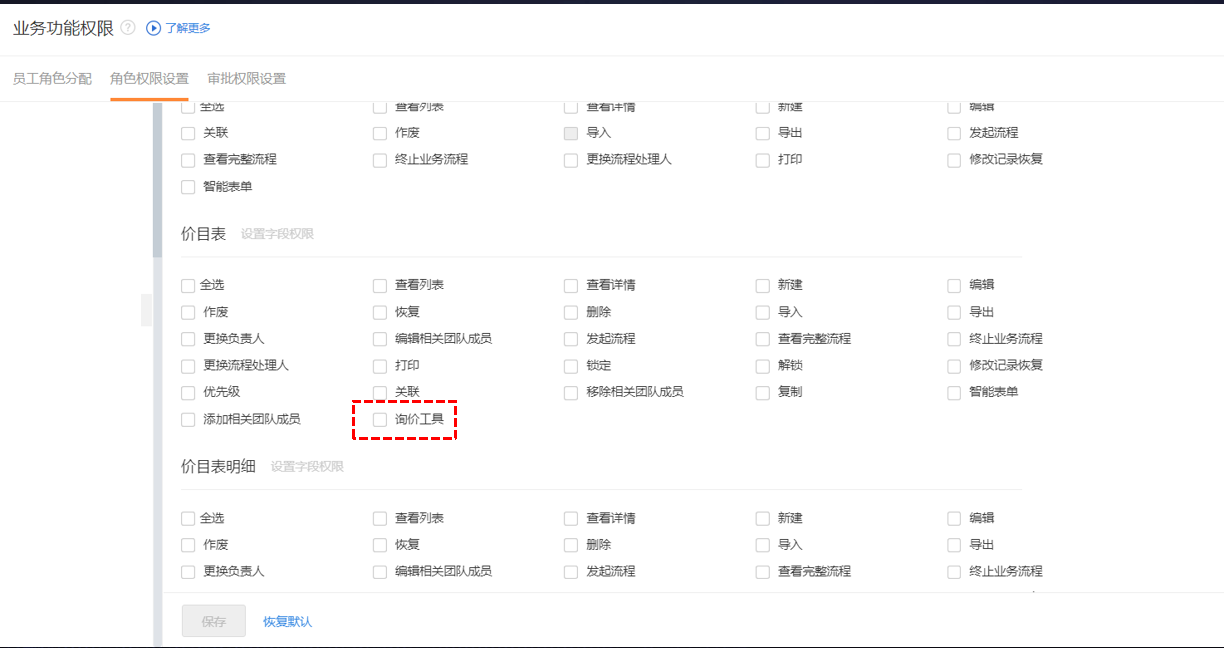
Task: Enable the 复制 permission checkbox
Action: [763, 393]
